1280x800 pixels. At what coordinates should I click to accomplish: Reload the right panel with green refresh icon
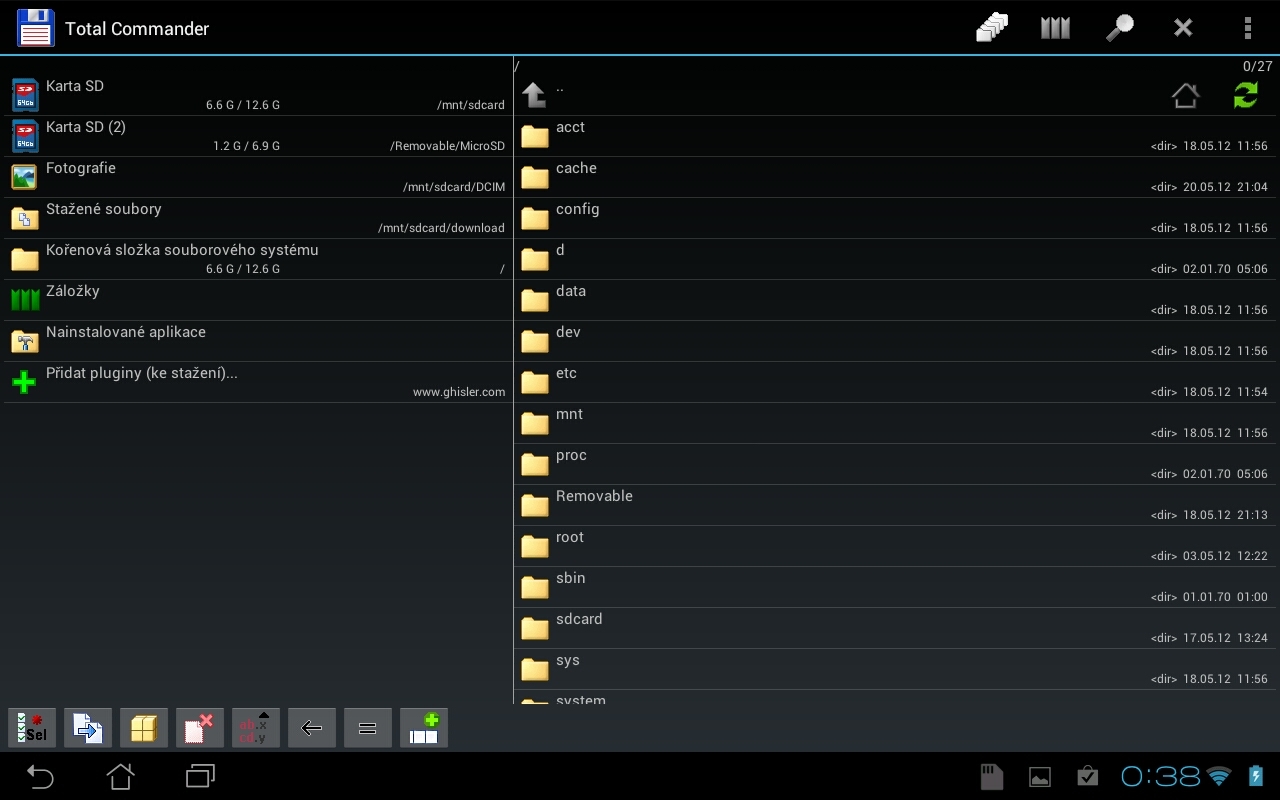point(1245,96)
